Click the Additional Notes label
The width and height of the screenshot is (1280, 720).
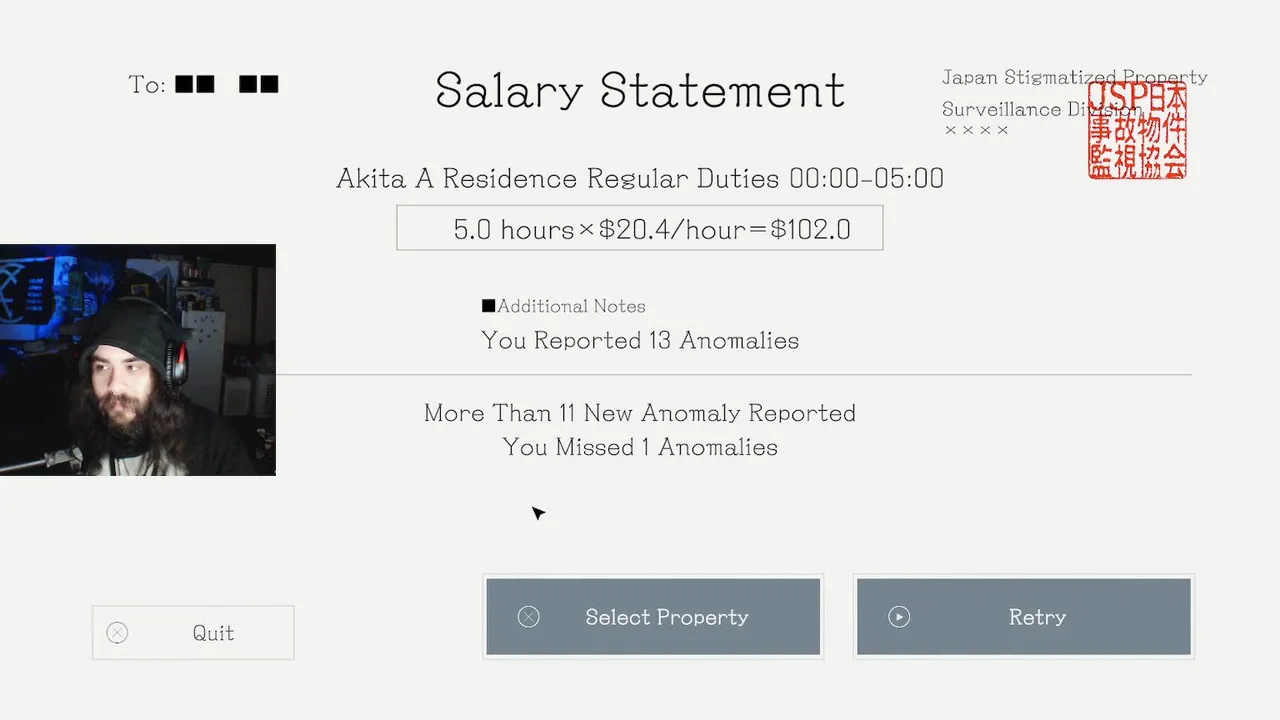[x=571, y=306]
